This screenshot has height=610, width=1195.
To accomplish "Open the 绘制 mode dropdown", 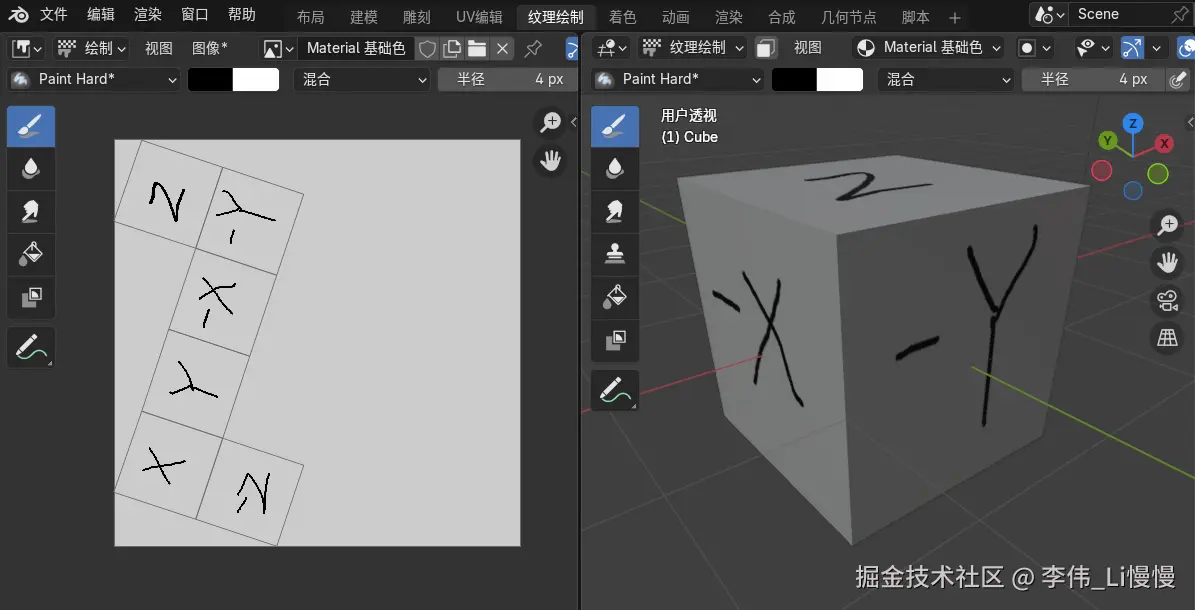I will [x=92, y=49].
